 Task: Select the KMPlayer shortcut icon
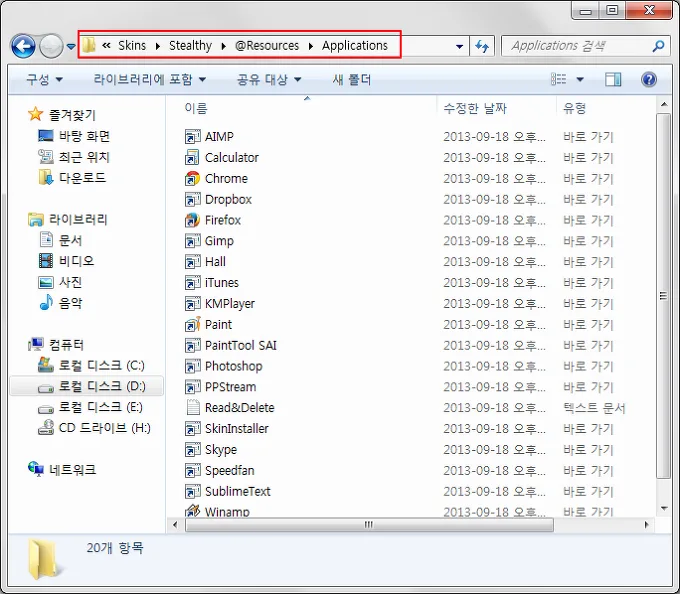click(x=193, y=303)
